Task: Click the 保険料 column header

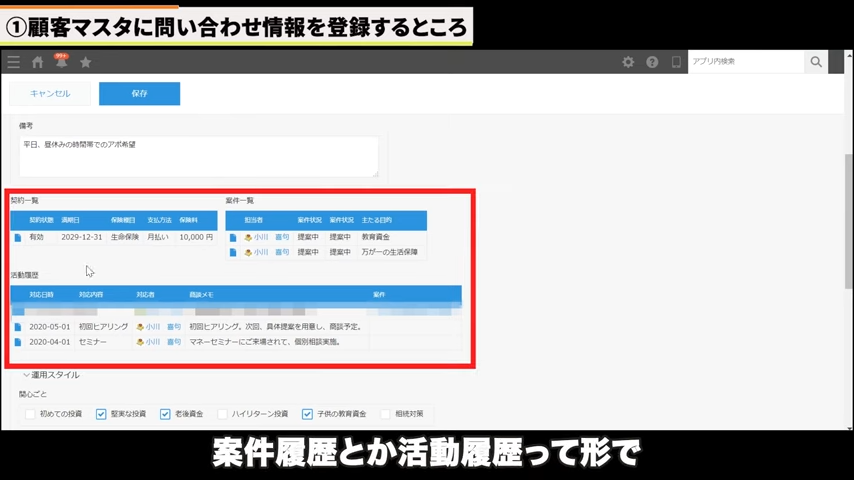Action: [x=188, y=220]
